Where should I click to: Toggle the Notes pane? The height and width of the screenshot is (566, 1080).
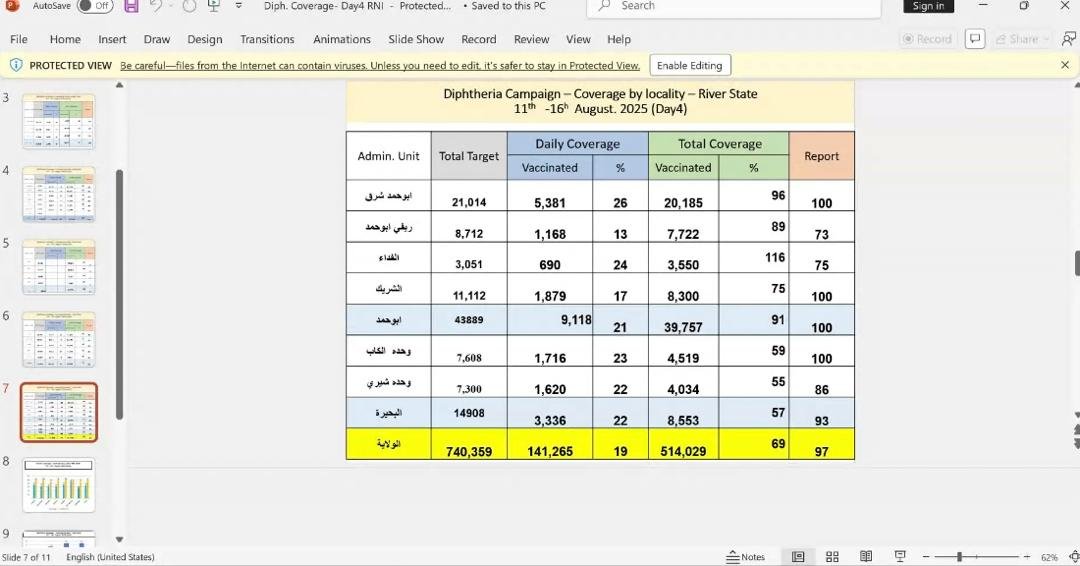coord(746,557)
